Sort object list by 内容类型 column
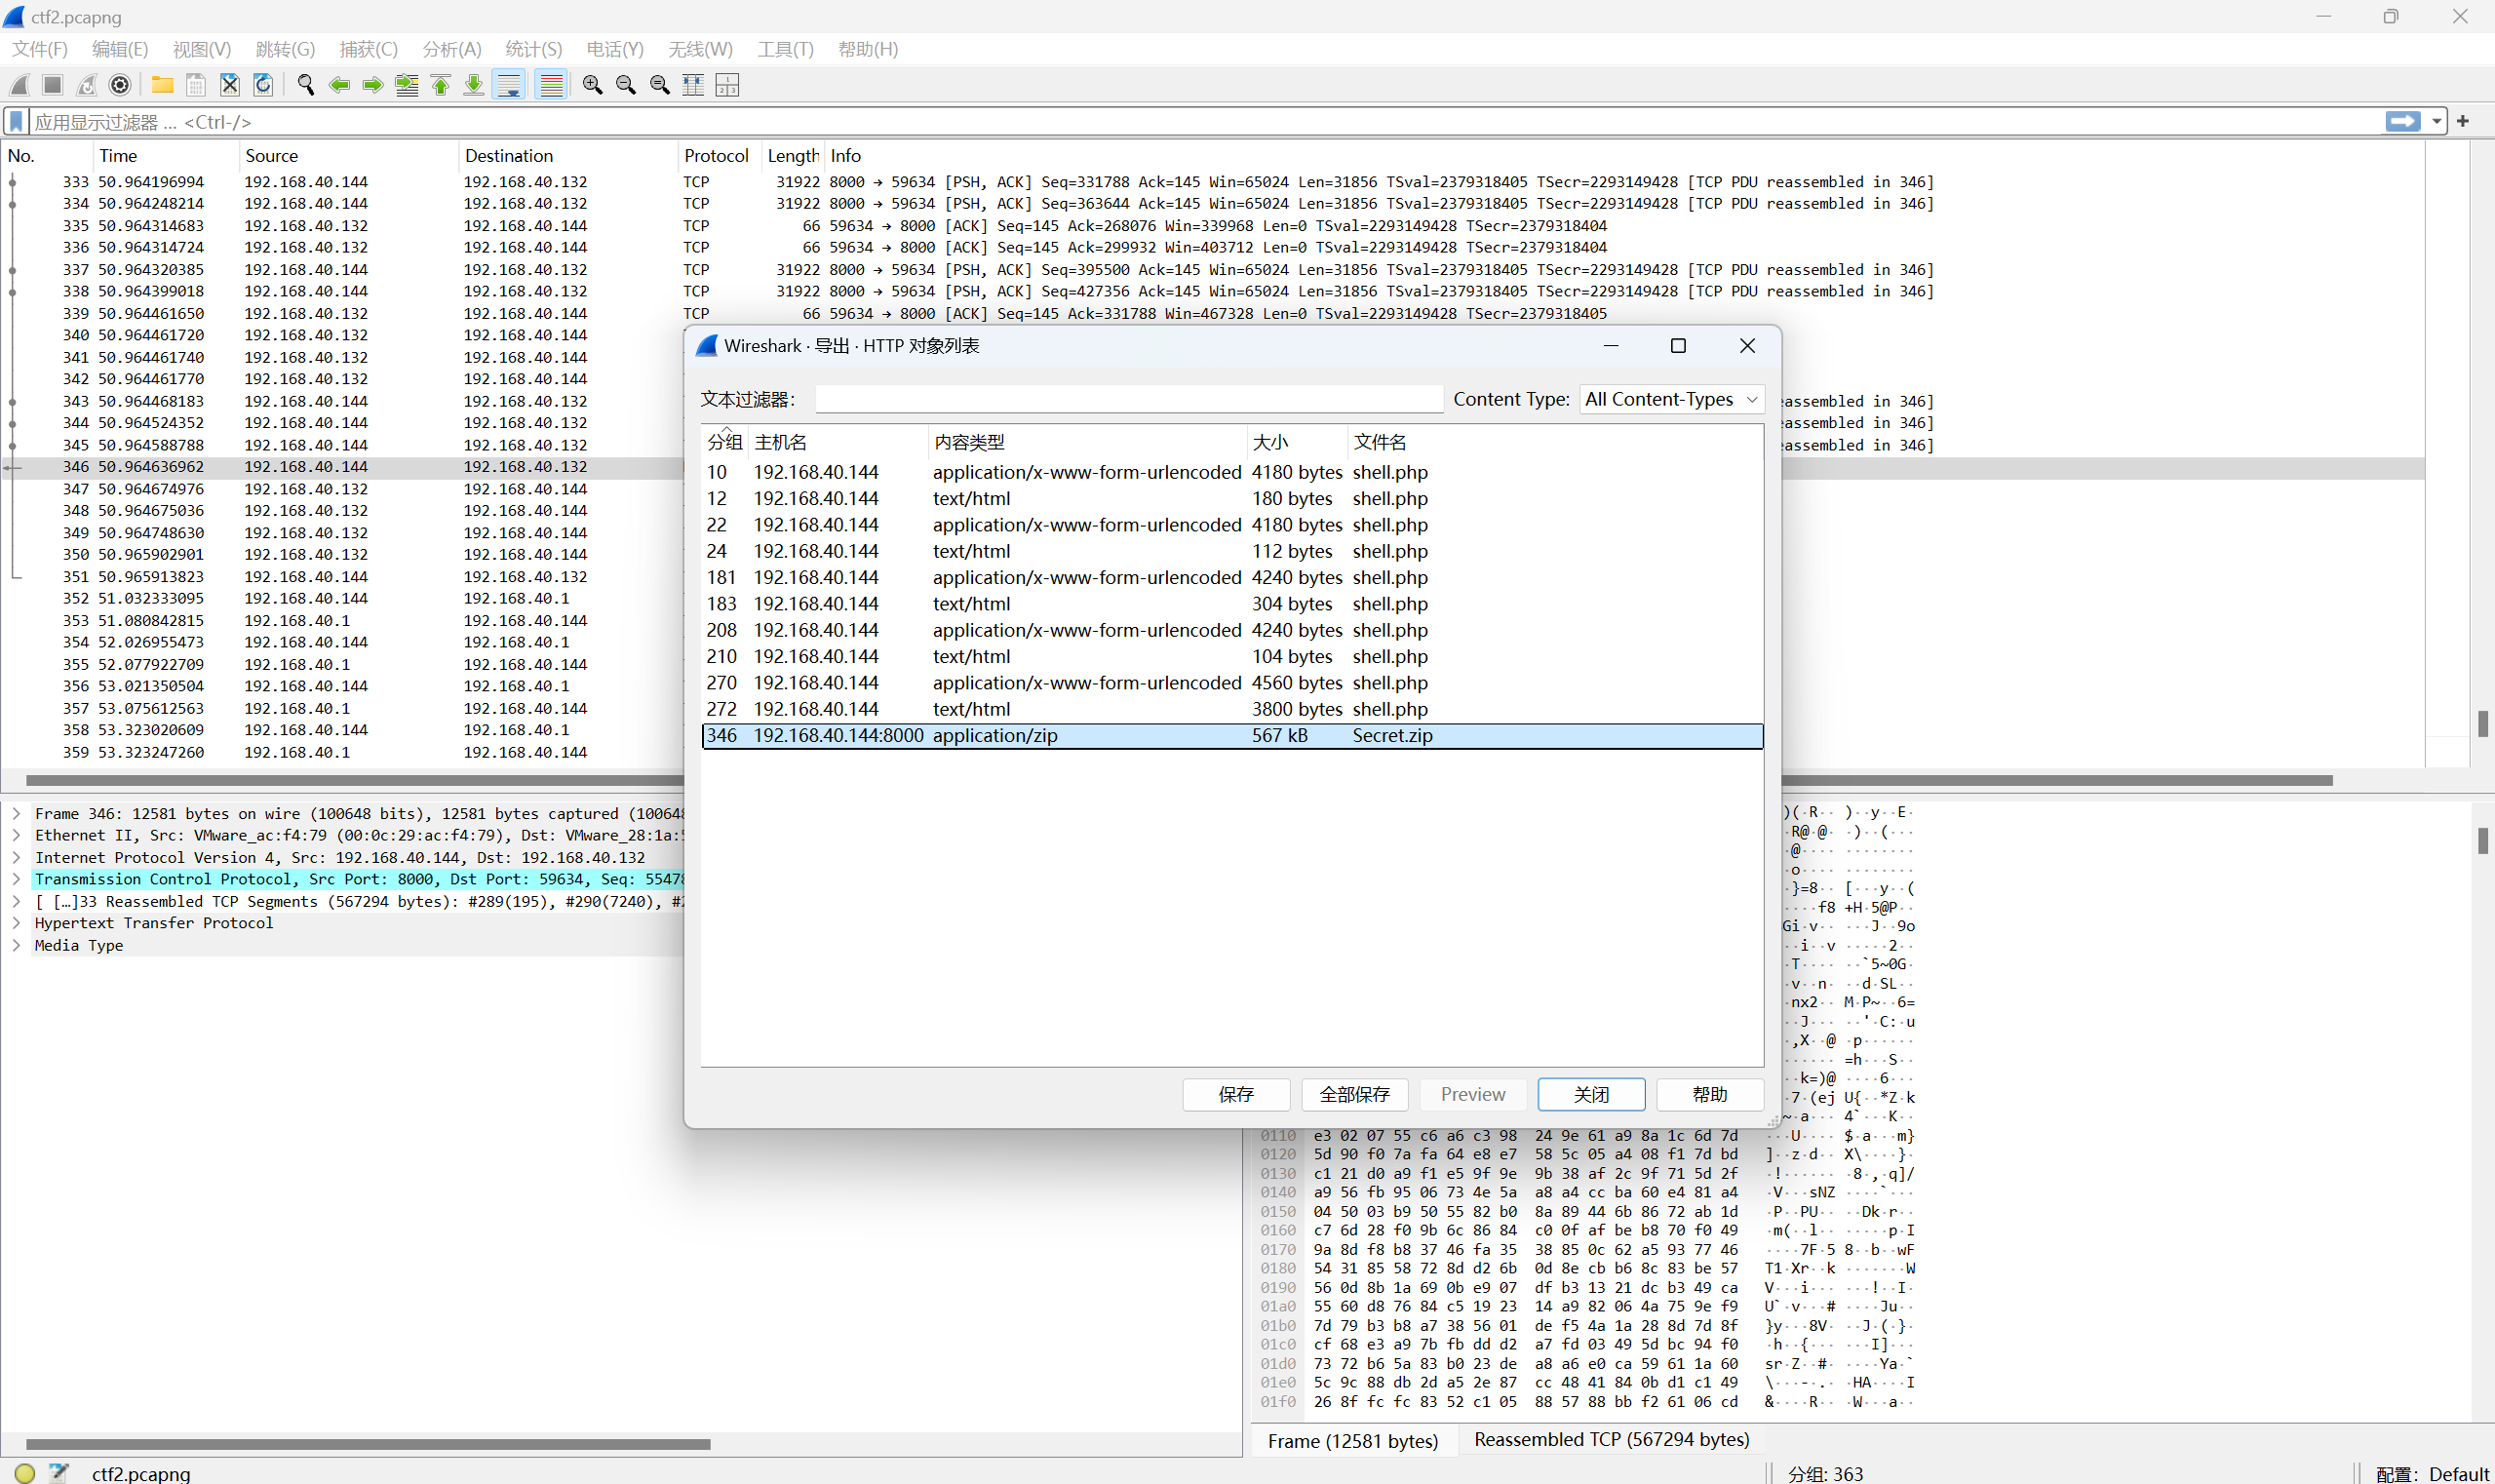Image resolution: width=2495 pixels, height=1484 pixels. (x=1087, y=442)
